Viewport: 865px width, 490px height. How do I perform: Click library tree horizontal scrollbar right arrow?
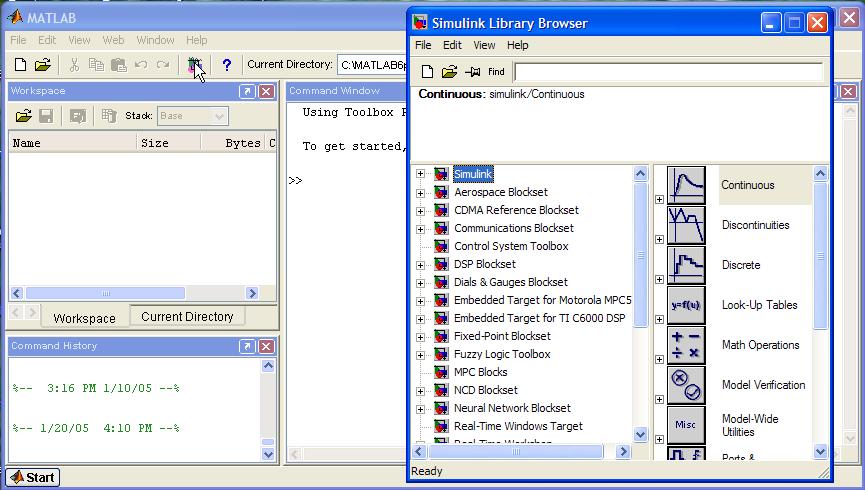[623, 452]
